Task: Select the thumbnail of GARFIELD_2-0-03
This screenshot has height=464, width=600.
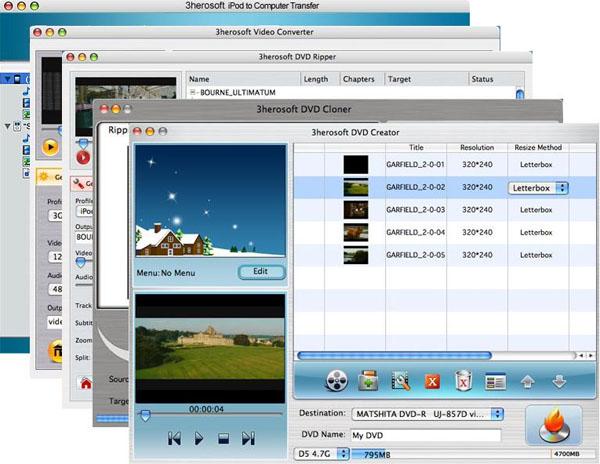Action: click(356, 210)
